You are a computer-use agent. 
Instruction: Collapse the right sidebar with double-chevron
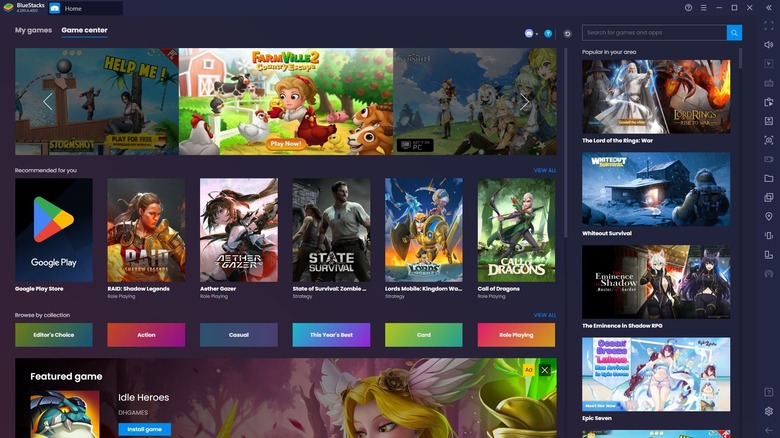769,8
